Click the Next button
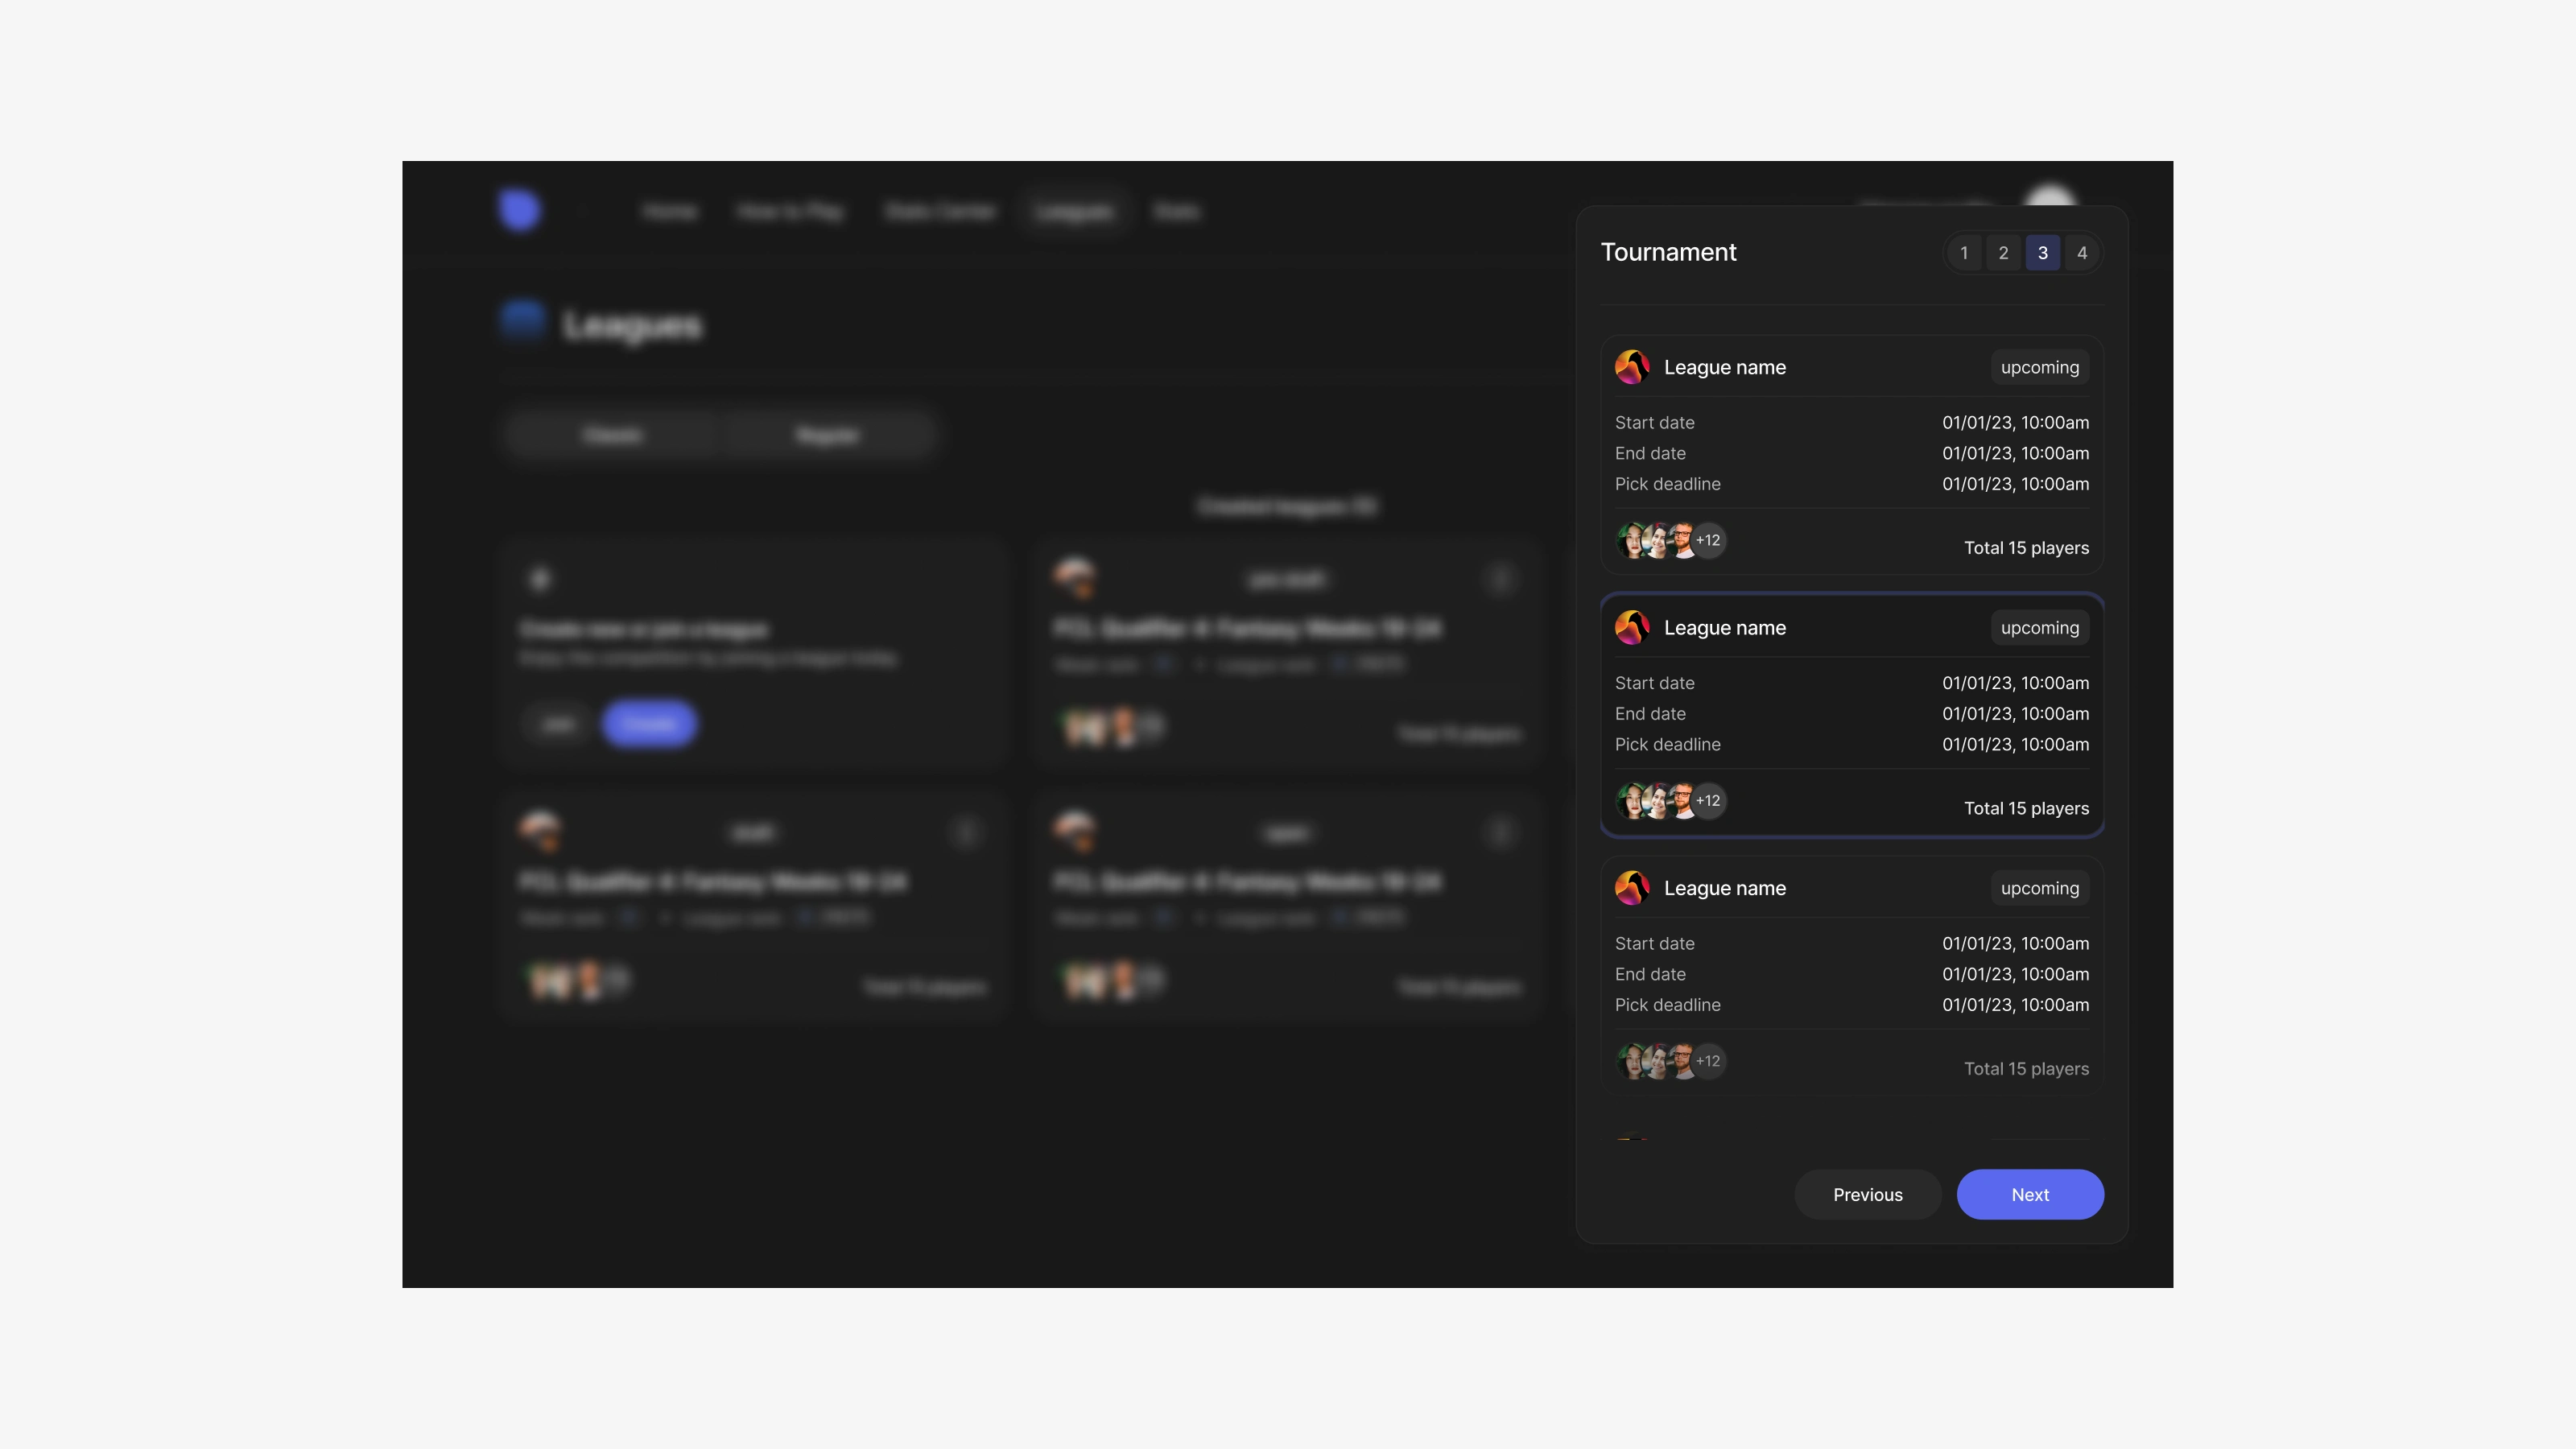2576x1449 pixels. [2030, 1195]
